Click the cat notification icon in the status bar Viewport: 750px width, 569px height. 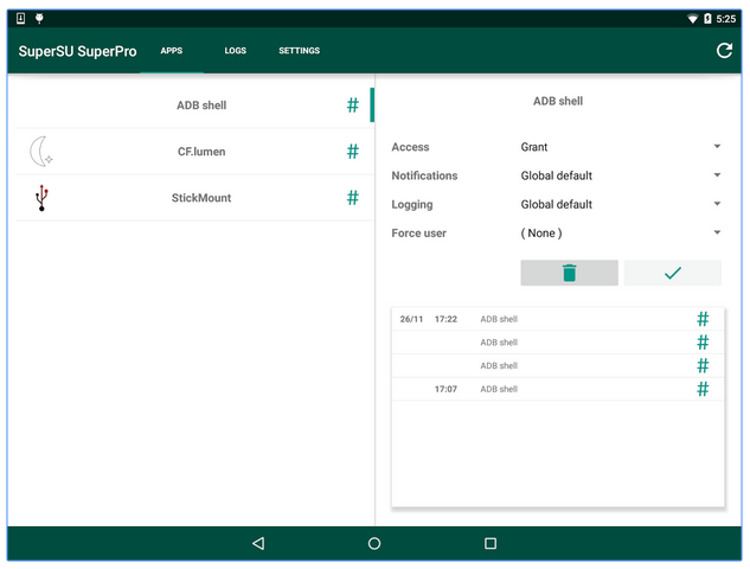coord(39,18)
